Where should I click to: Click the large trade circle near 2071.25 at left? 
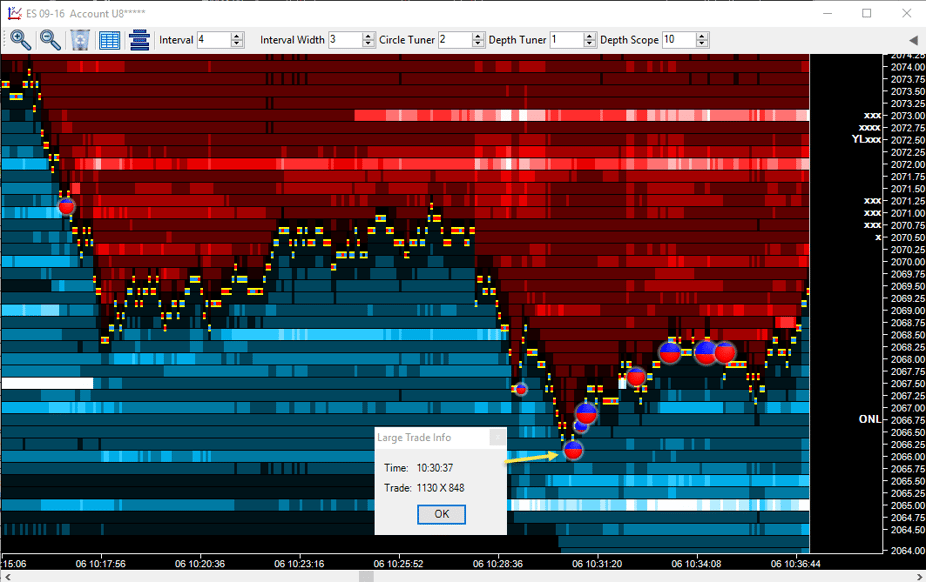point(66,206)
